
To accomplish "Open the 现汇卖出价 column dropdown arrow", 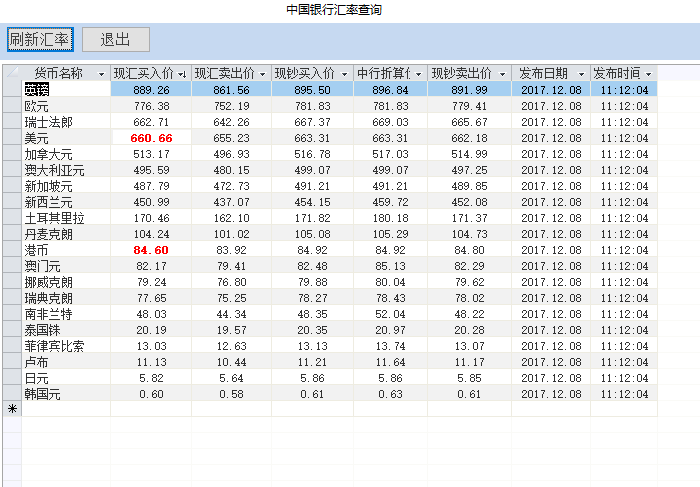I will pos(262,74).
